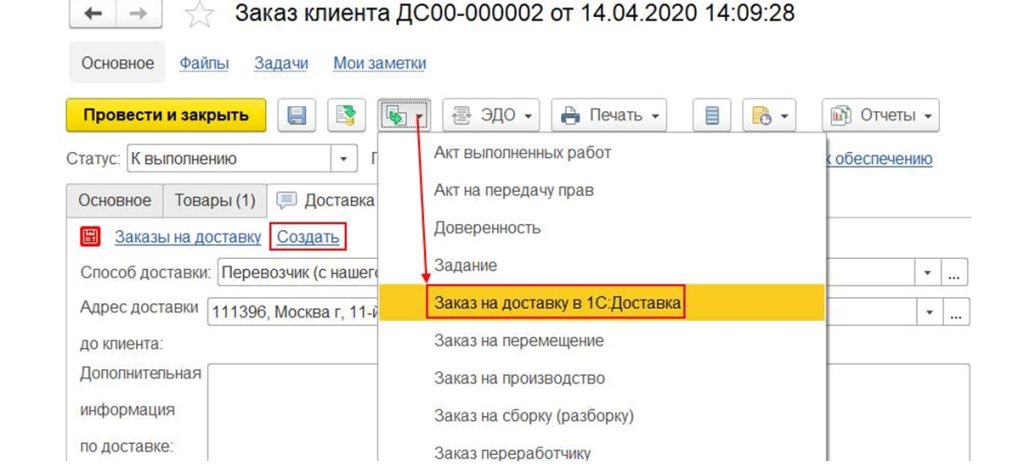This screenshot has width=1024, height=472.
Task: Open the Статус combo box arrow
Action: pos(345,159)
